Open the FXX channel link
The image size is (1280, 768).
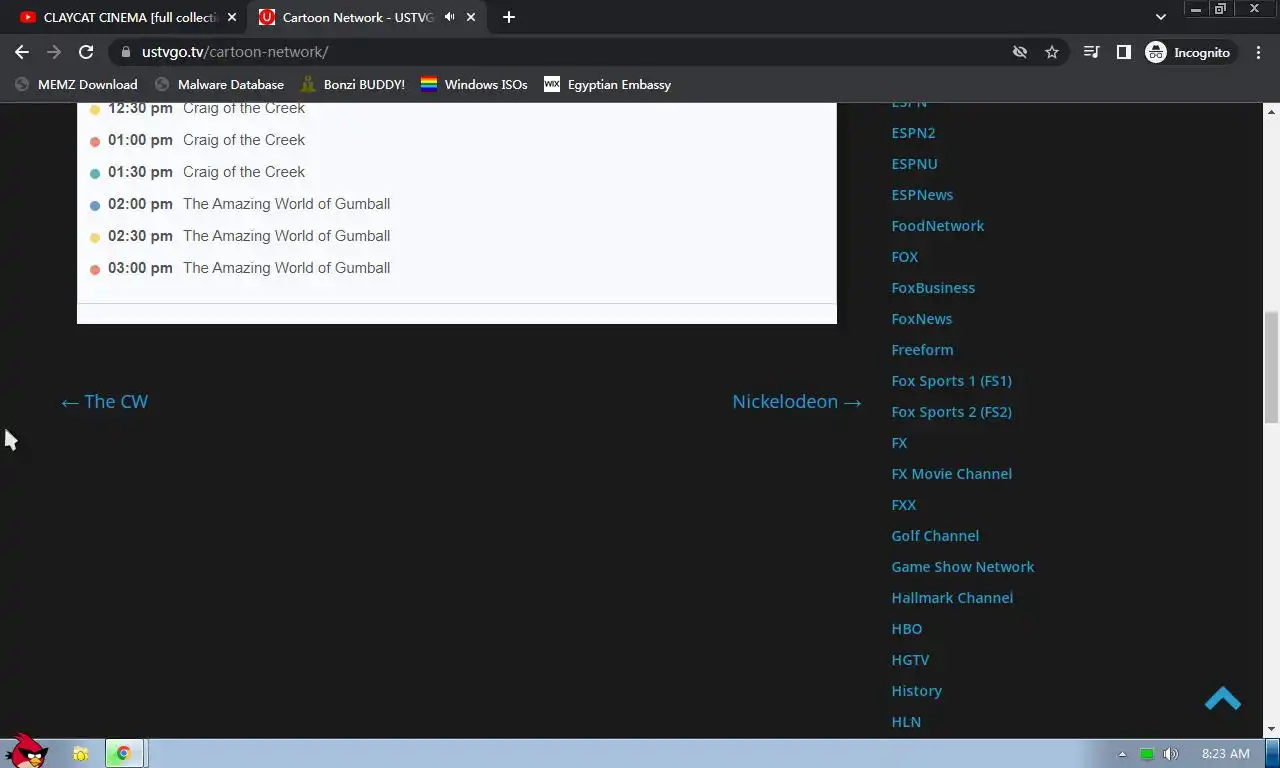pos(903,504)
